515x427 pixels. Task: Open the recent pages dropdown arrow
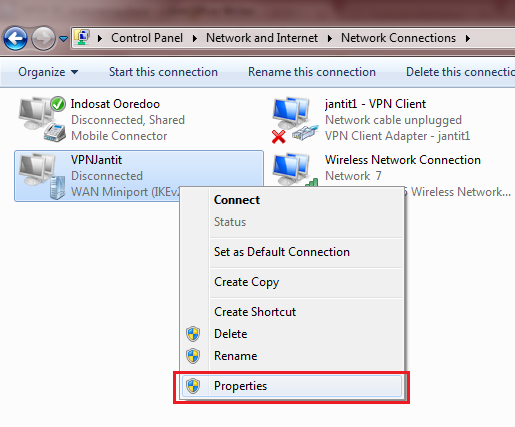(x=63, y=39)
